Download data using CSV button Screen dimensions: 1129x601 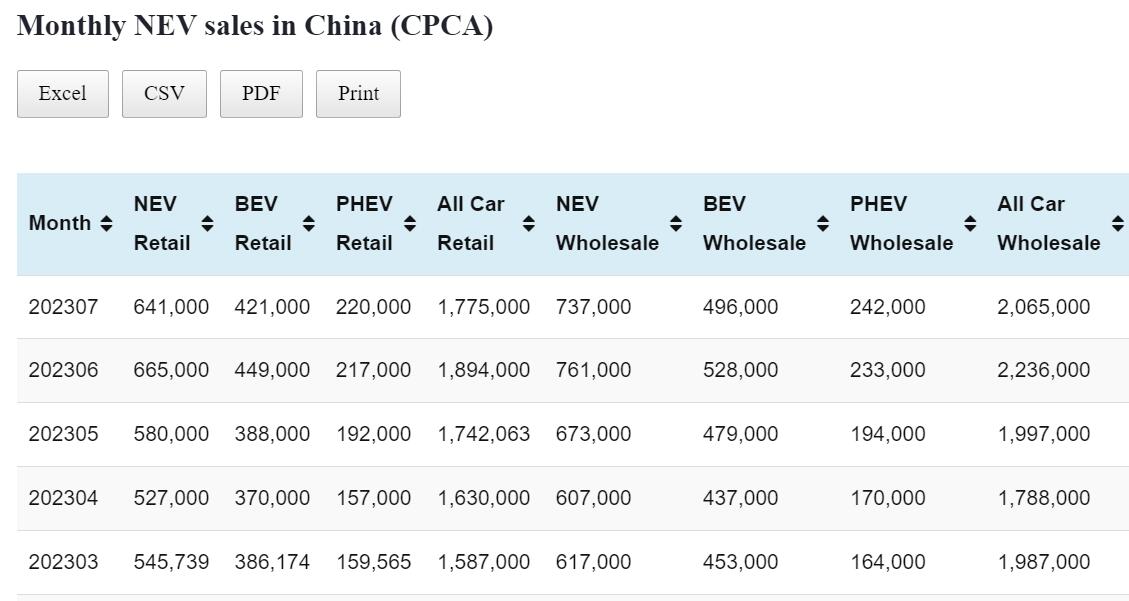[164, 94]
